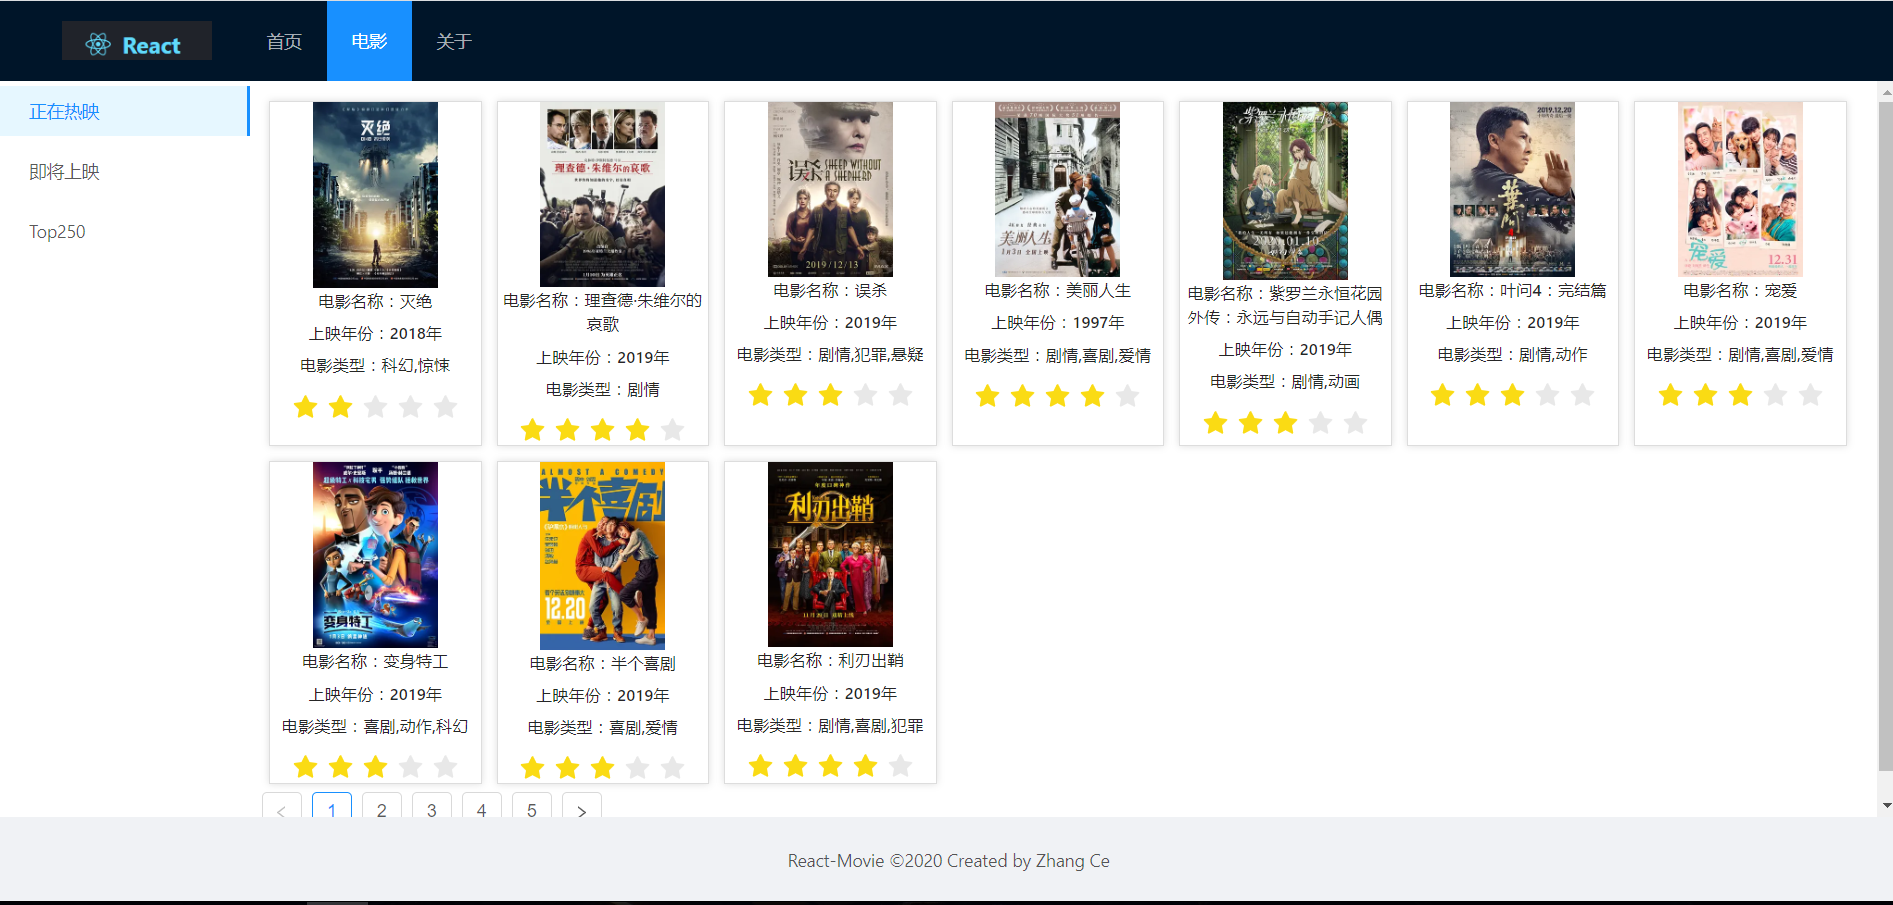Image resolution: width=1893 pixels, height=905 pixels.
Task: Click fifth star of 理查德·朱维尔的哀歌 rating
Action: point(673,430)
